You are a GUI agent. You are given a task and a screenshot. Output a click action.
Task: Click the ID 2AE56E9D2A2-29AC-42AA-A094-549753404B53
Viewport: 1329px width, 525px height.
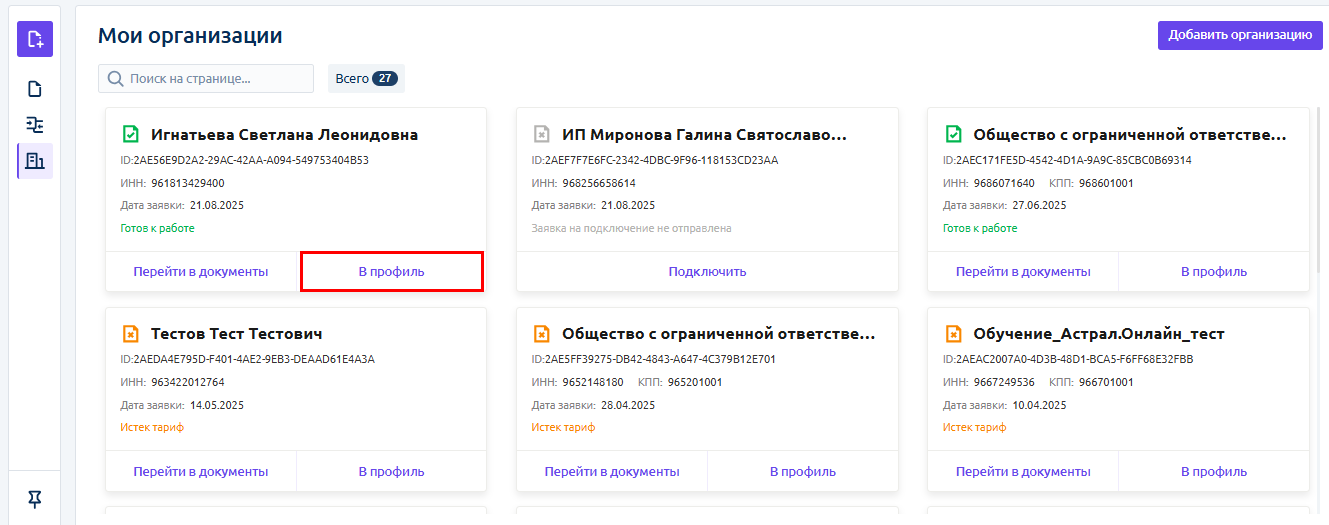click(x=253, y=160)
